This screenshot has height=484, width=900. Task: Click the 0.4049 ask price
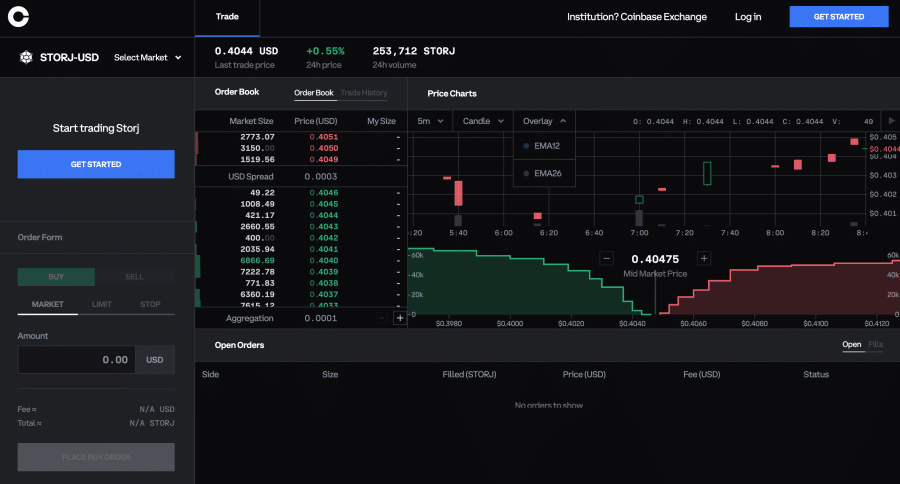pos(324,160)
